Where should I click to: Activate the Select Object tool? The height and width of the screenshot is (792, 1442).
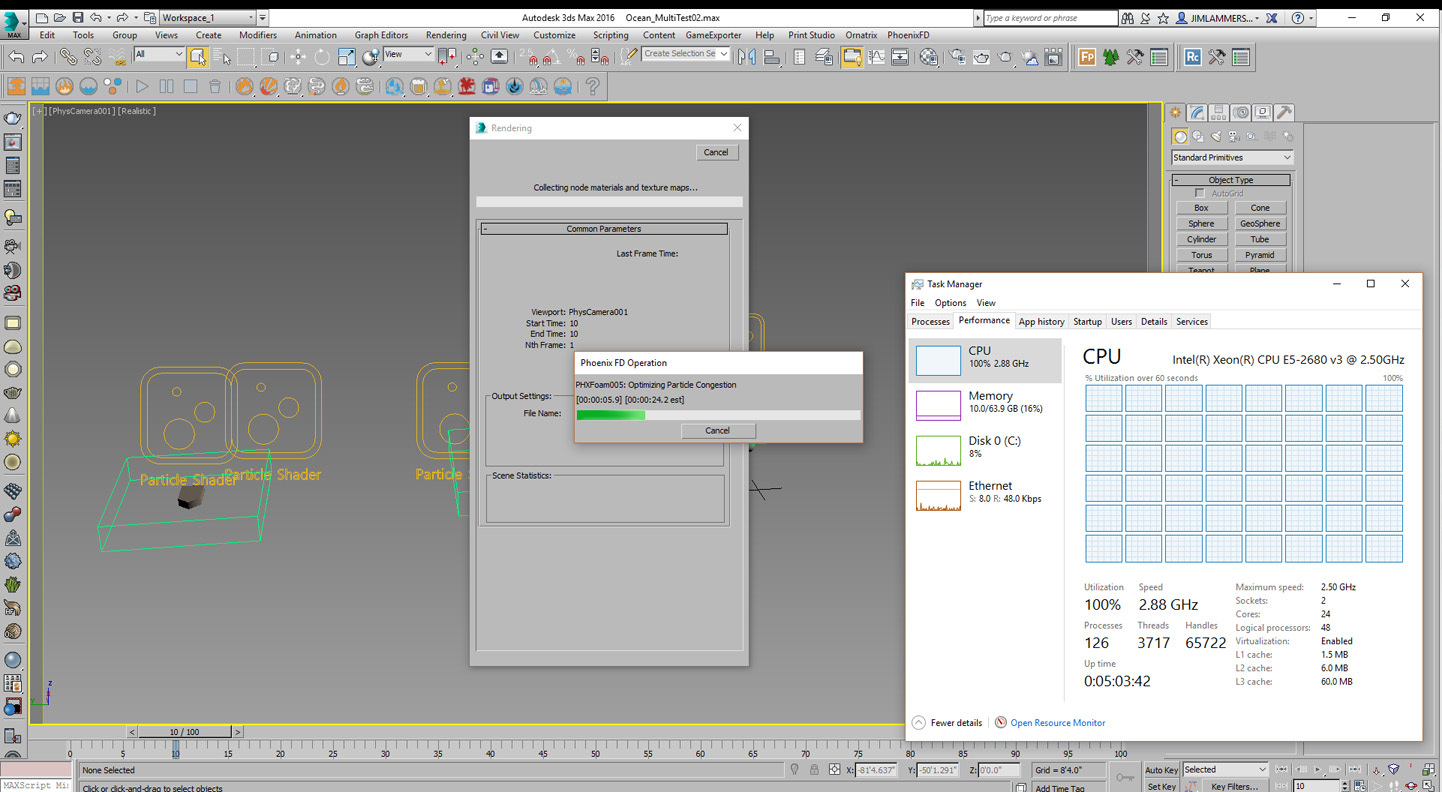pos(197,57)
